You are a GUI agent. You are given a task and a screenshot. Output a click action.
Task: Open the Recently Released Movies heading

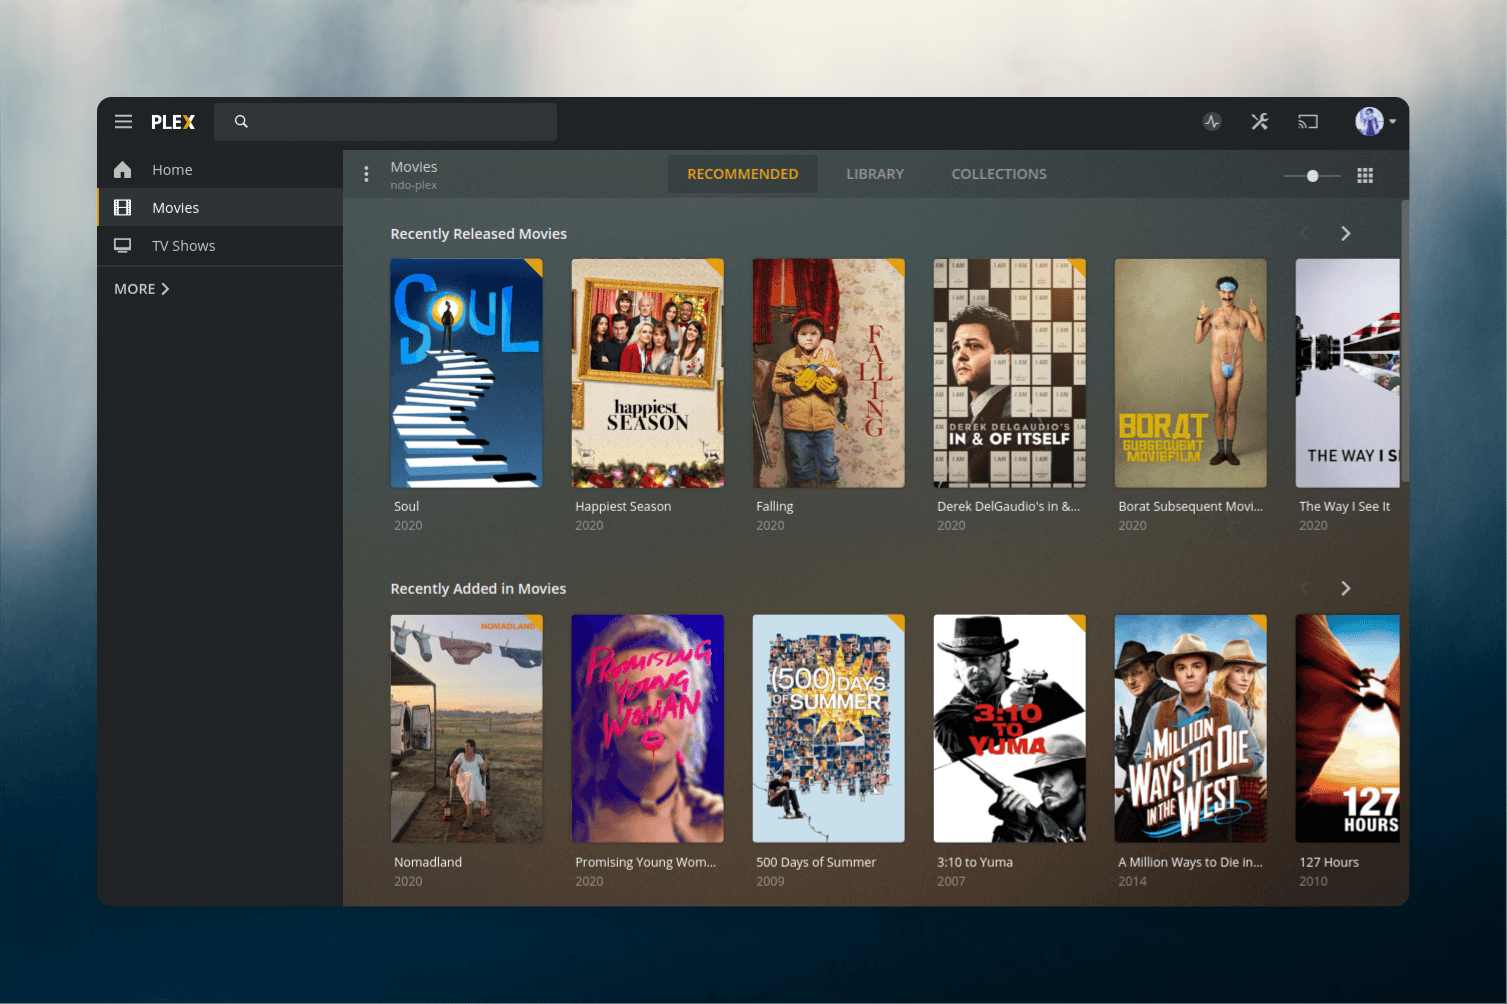pyautogui.click(x=478, y=233)
